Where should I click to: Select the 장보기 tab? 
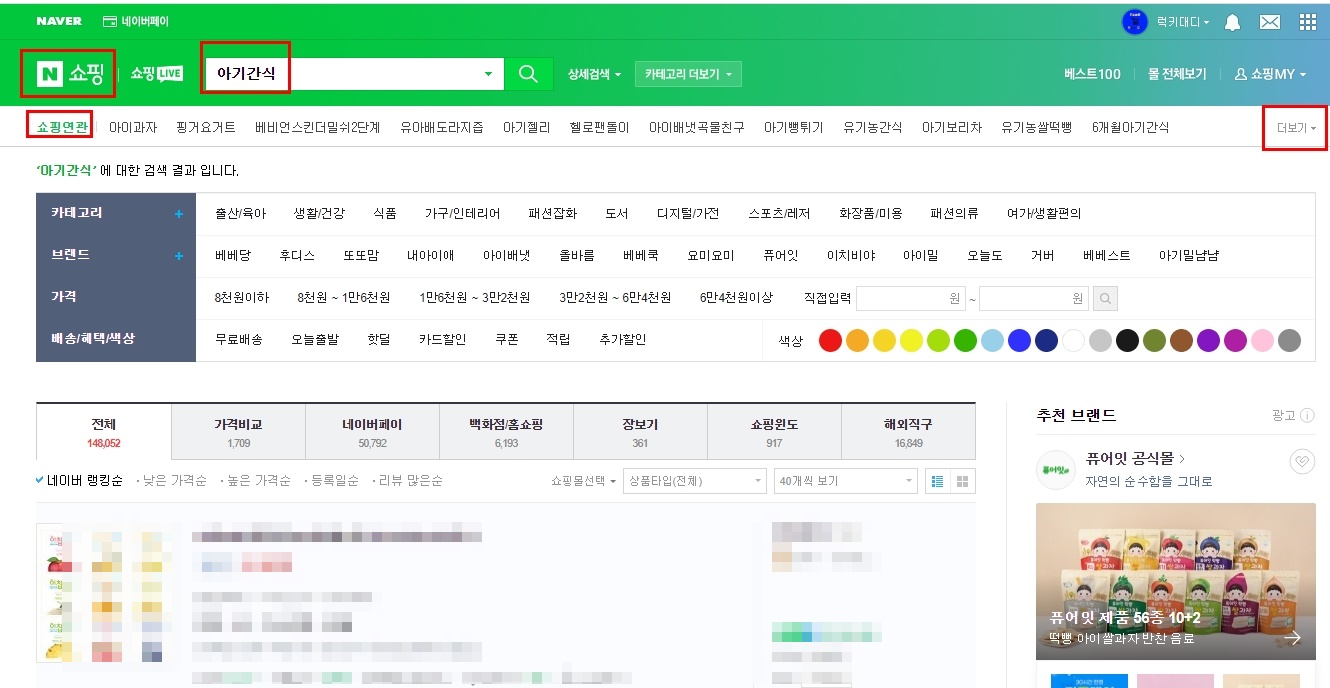pos(640,432)
